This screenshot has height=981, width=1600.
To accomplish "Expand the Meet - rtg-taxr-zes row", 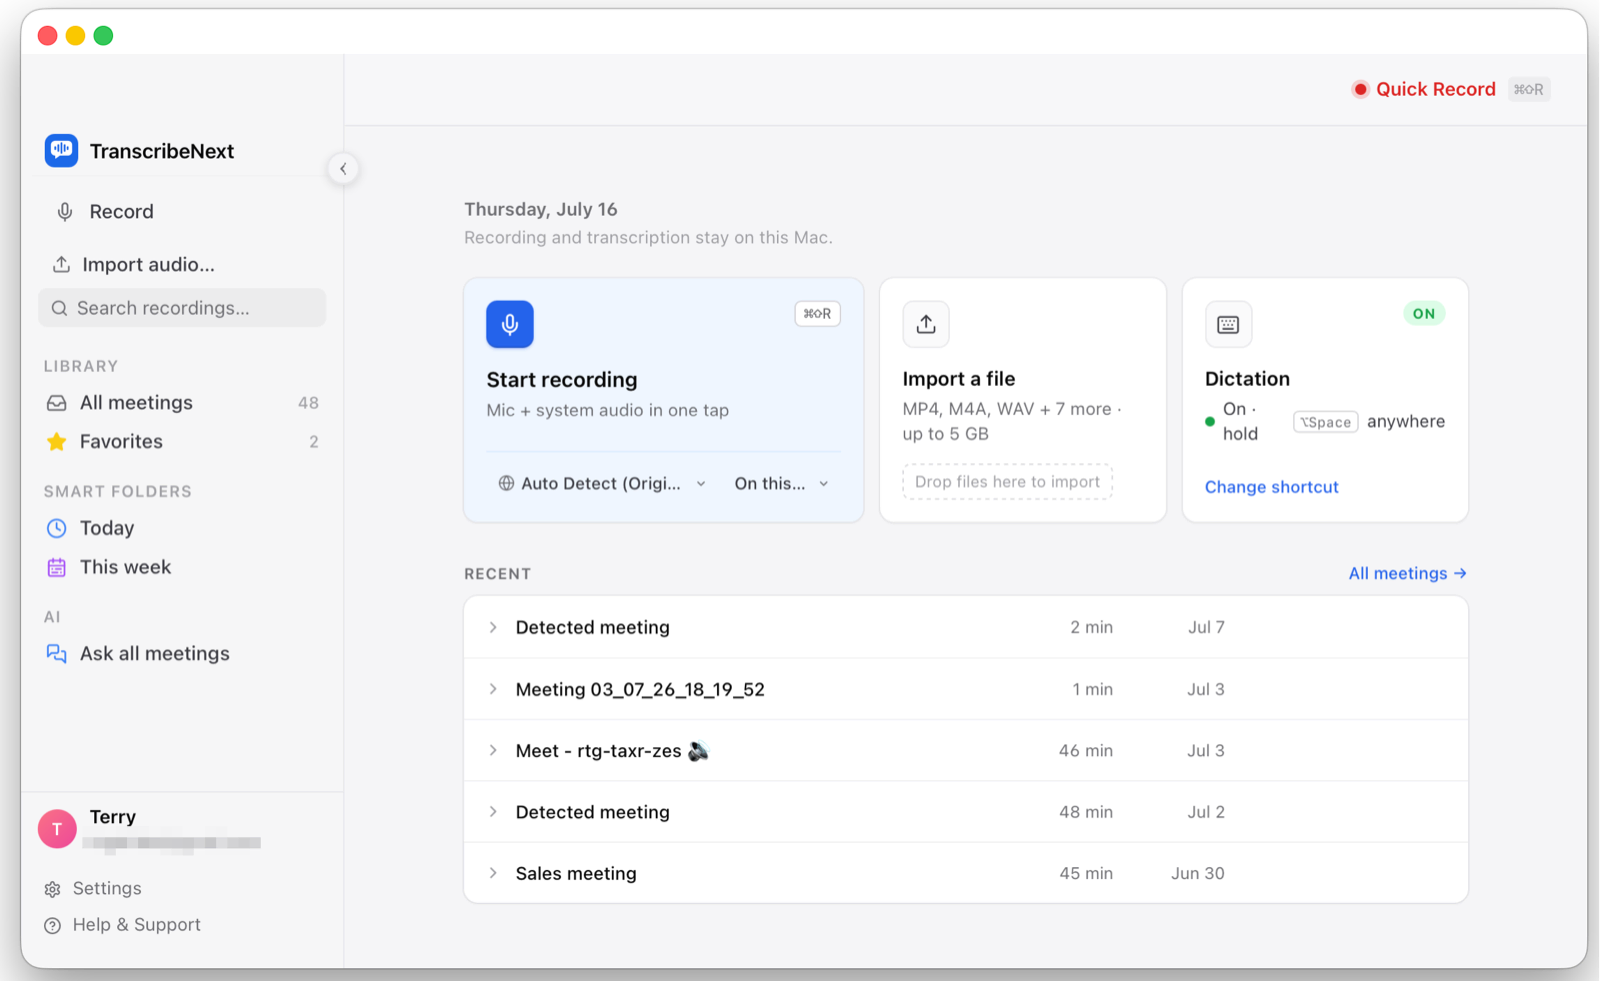I will [x=493, y=750].
